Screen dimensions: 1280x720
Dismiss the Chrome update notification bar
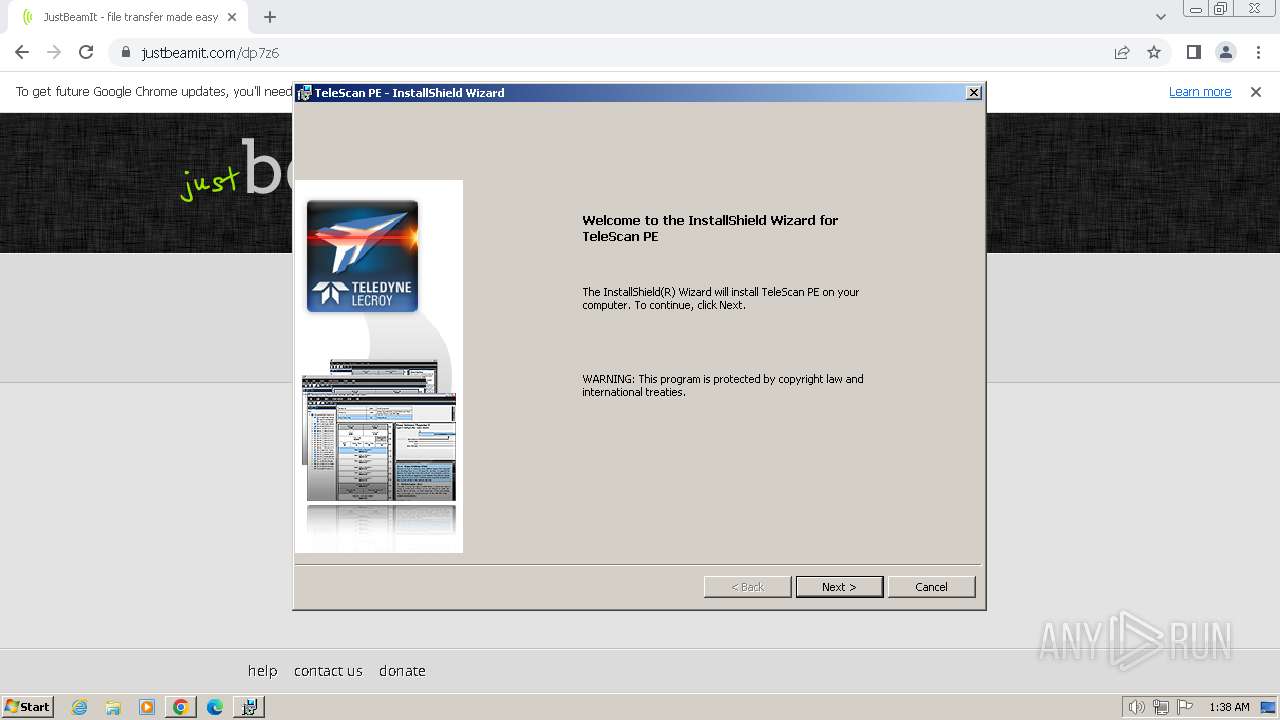click(x=1256, y=92)
